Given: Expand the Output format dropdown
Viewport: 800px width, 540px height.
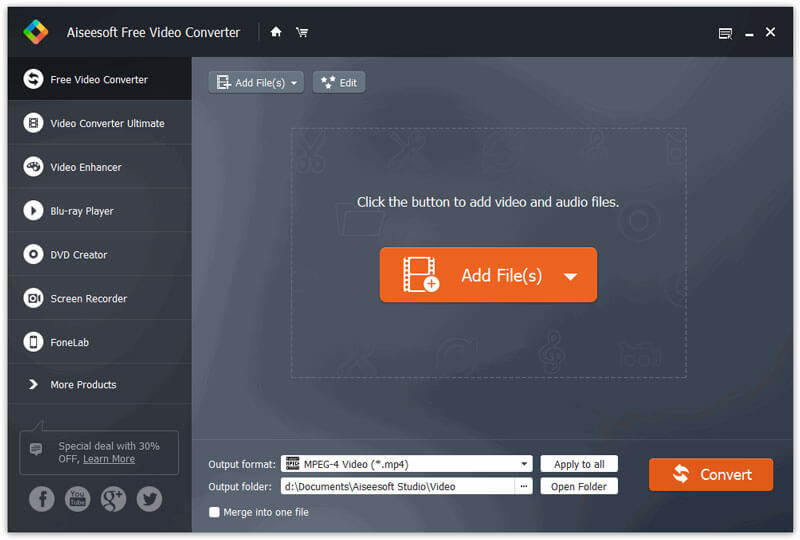Looking at the screenshot, I should click(x=525, y=464).
